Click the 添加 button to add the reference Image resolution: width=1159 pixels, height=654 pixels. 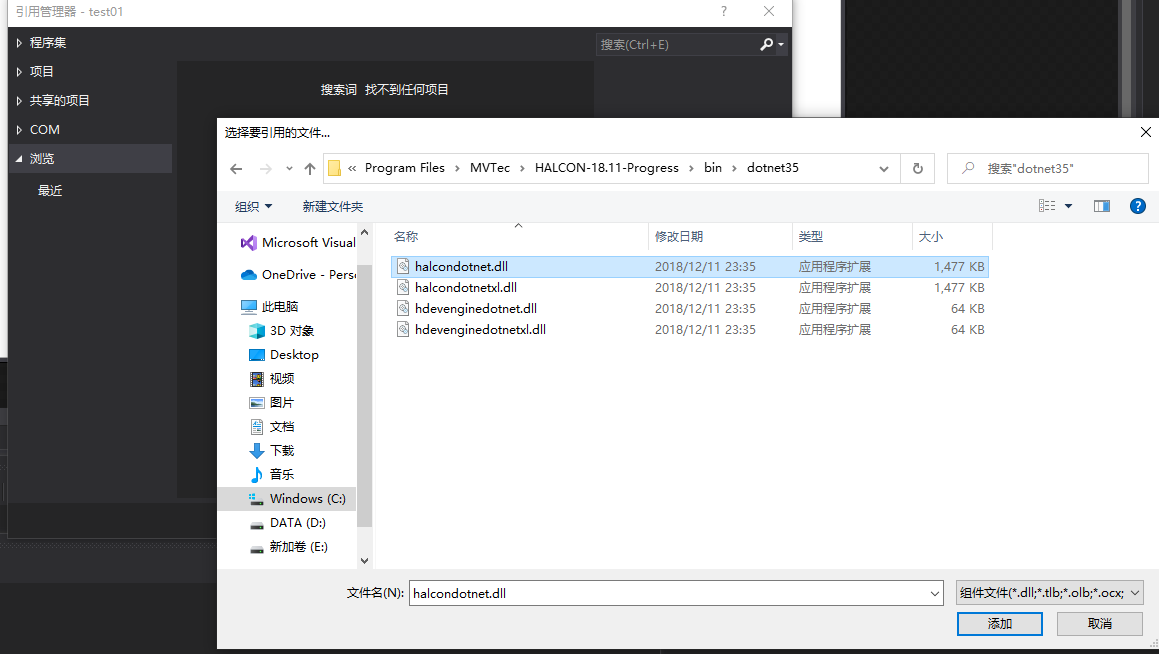(999, 623)
